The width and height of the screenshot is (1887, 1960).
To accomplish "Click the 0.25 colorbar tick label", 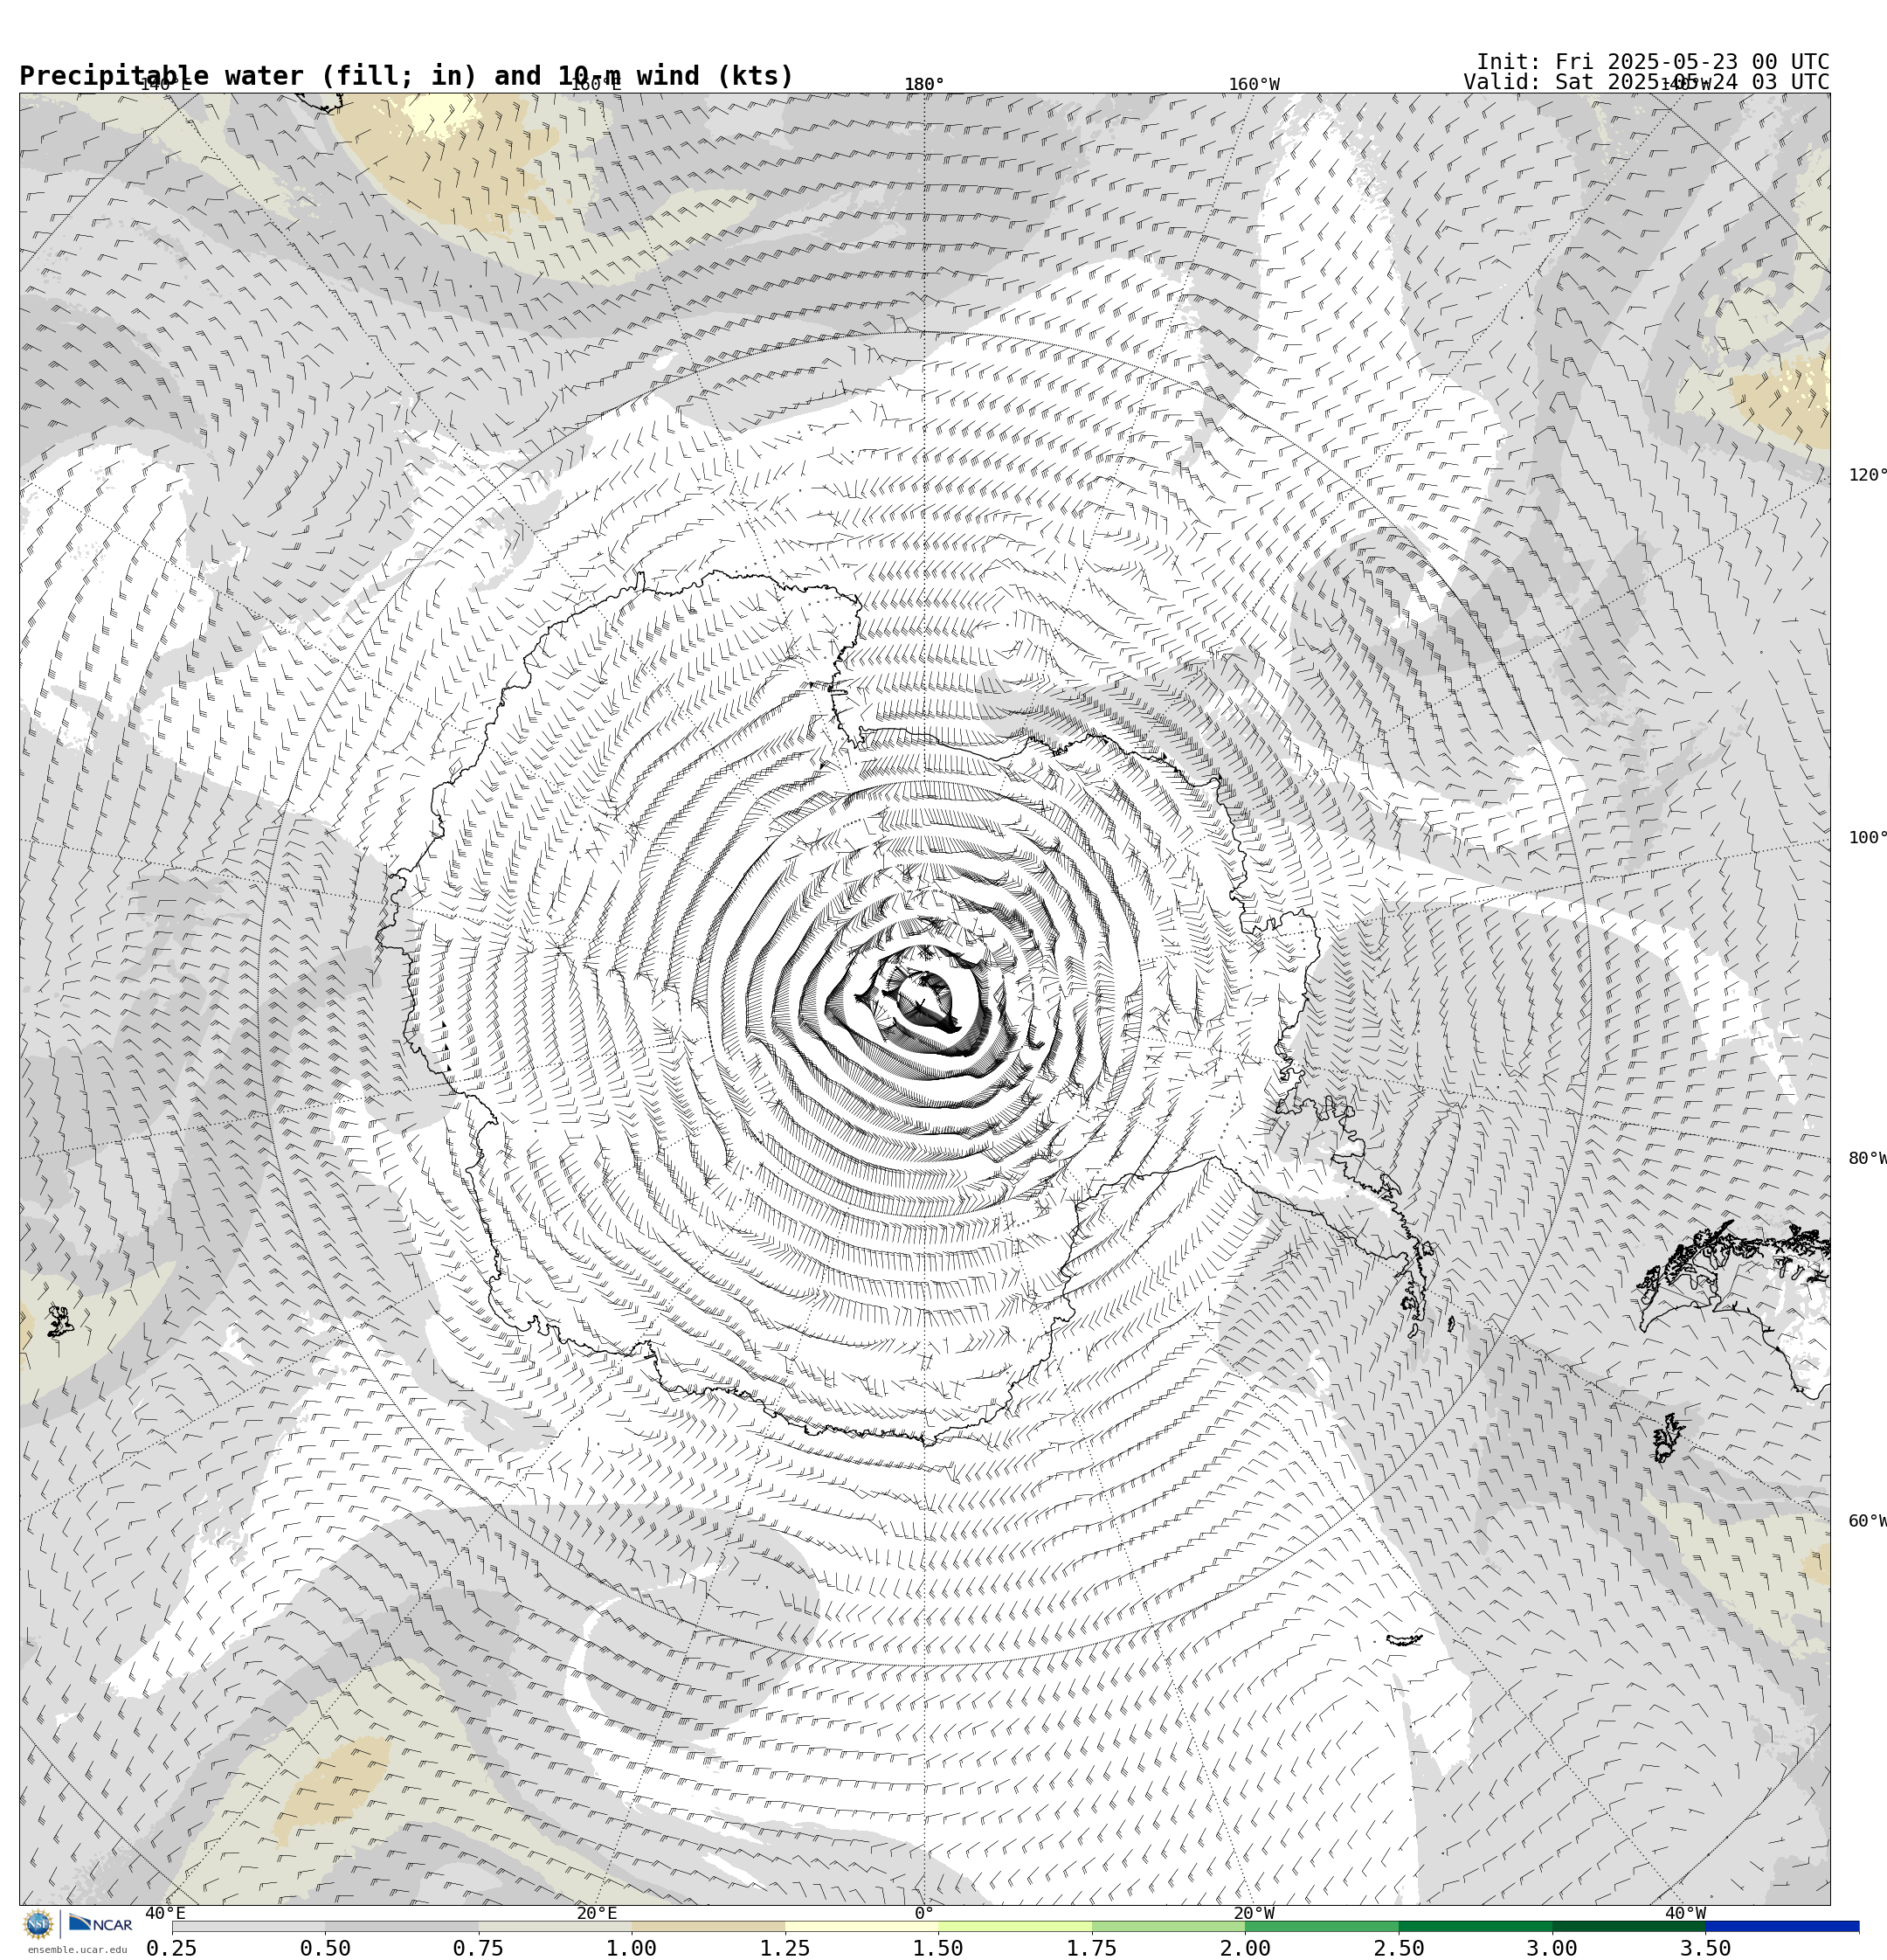I will [x=172, y=1948].
